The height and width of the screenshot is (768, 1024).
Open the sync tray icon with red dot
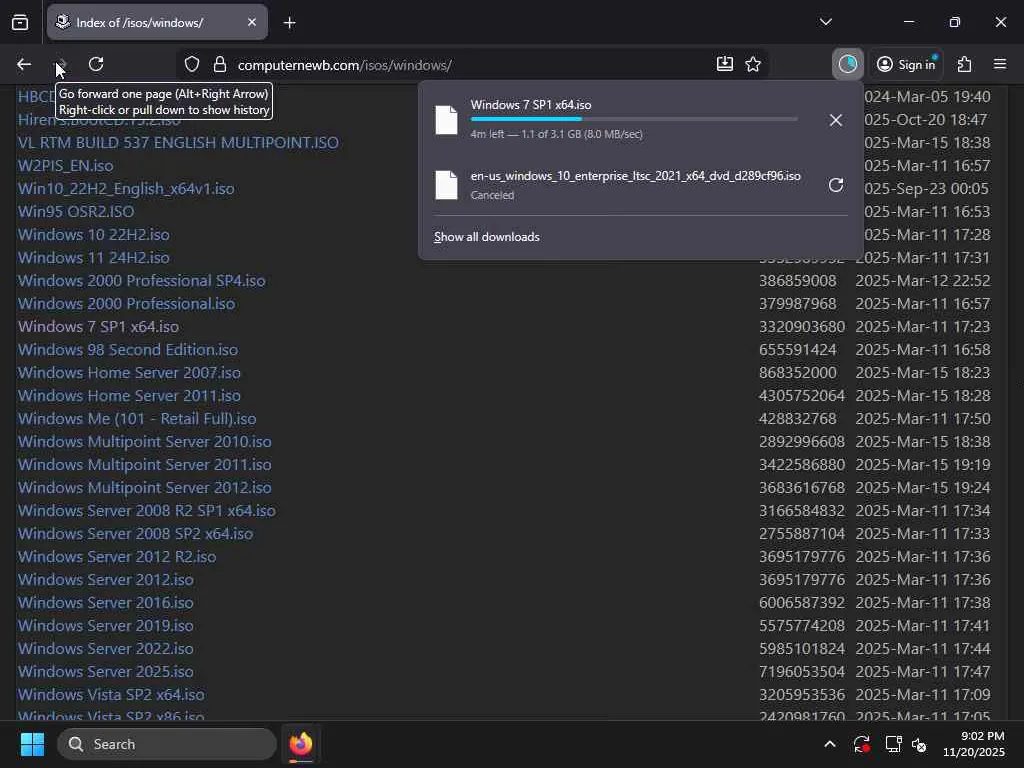(861, 744)
